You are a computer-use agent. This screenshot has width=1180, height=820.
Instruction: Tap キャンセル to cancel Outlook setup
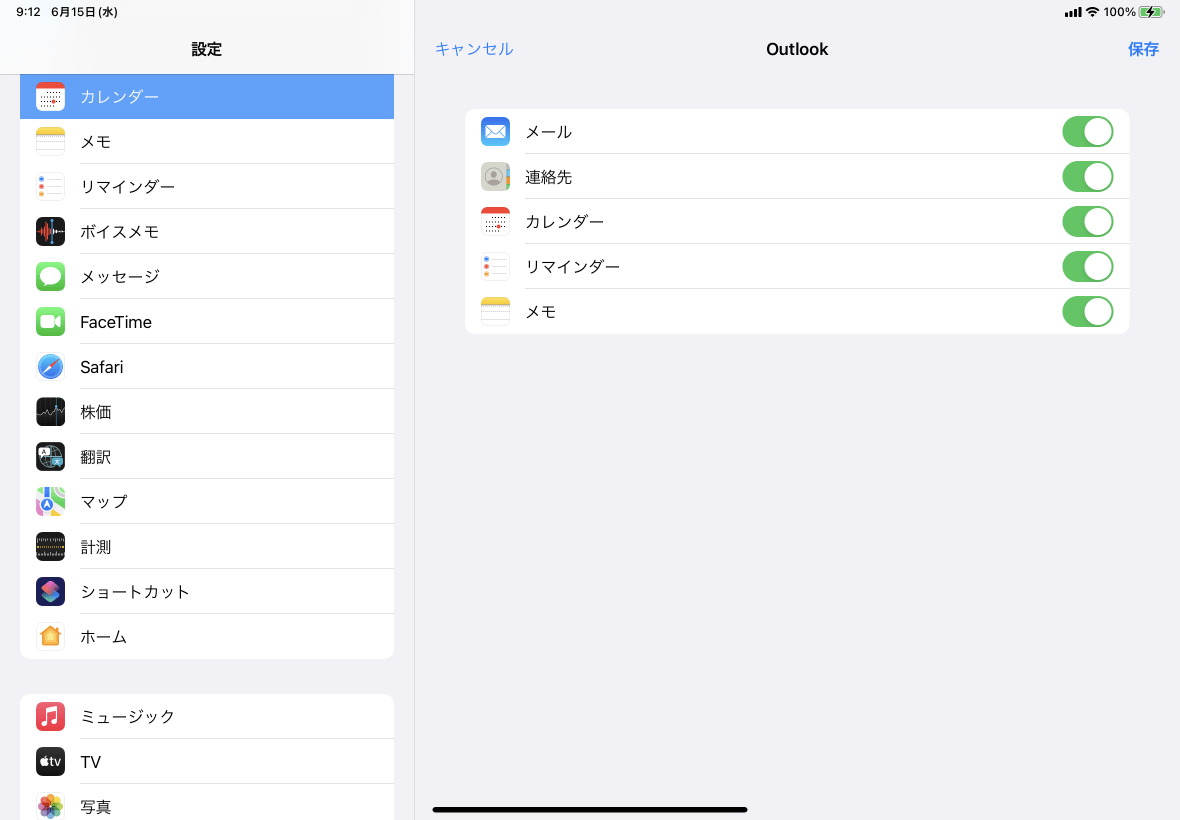[x=474, y=49]
